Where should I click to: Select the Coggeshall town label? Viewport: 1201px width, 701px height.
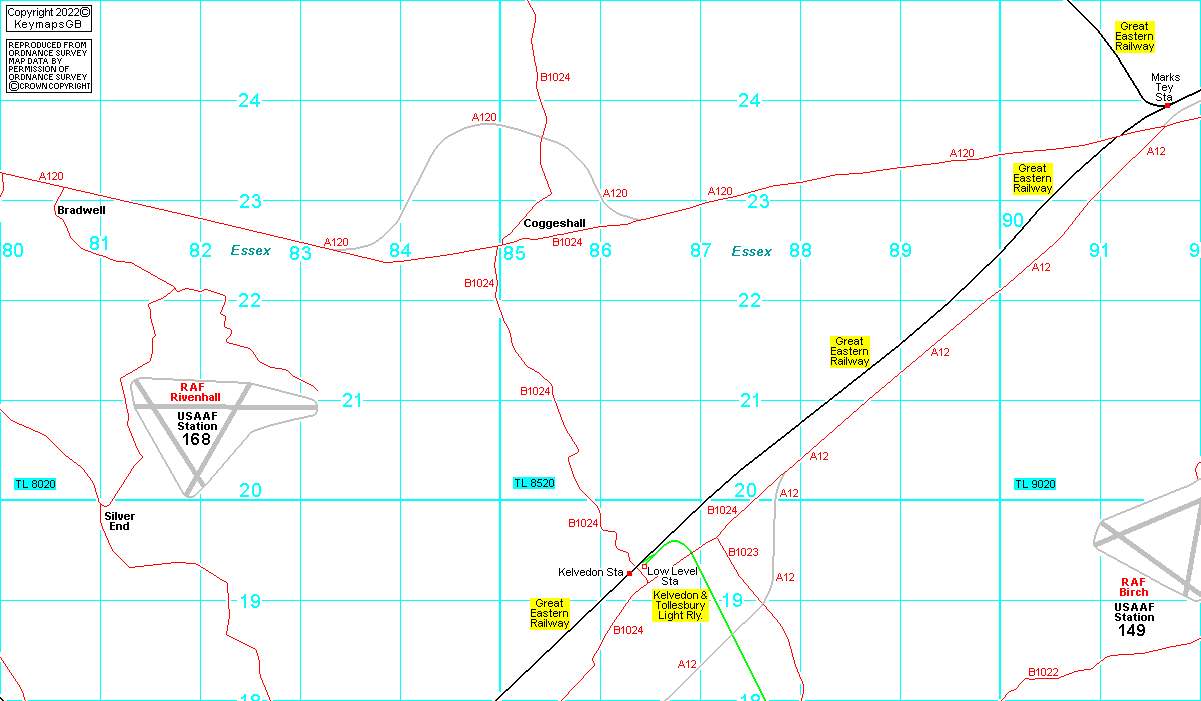(x=554, y=223)
